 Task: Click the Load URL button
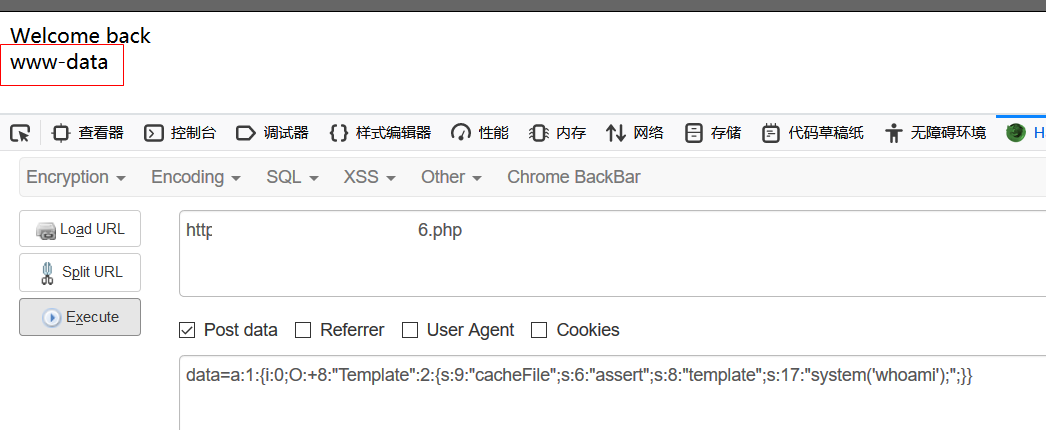point(80,229)
